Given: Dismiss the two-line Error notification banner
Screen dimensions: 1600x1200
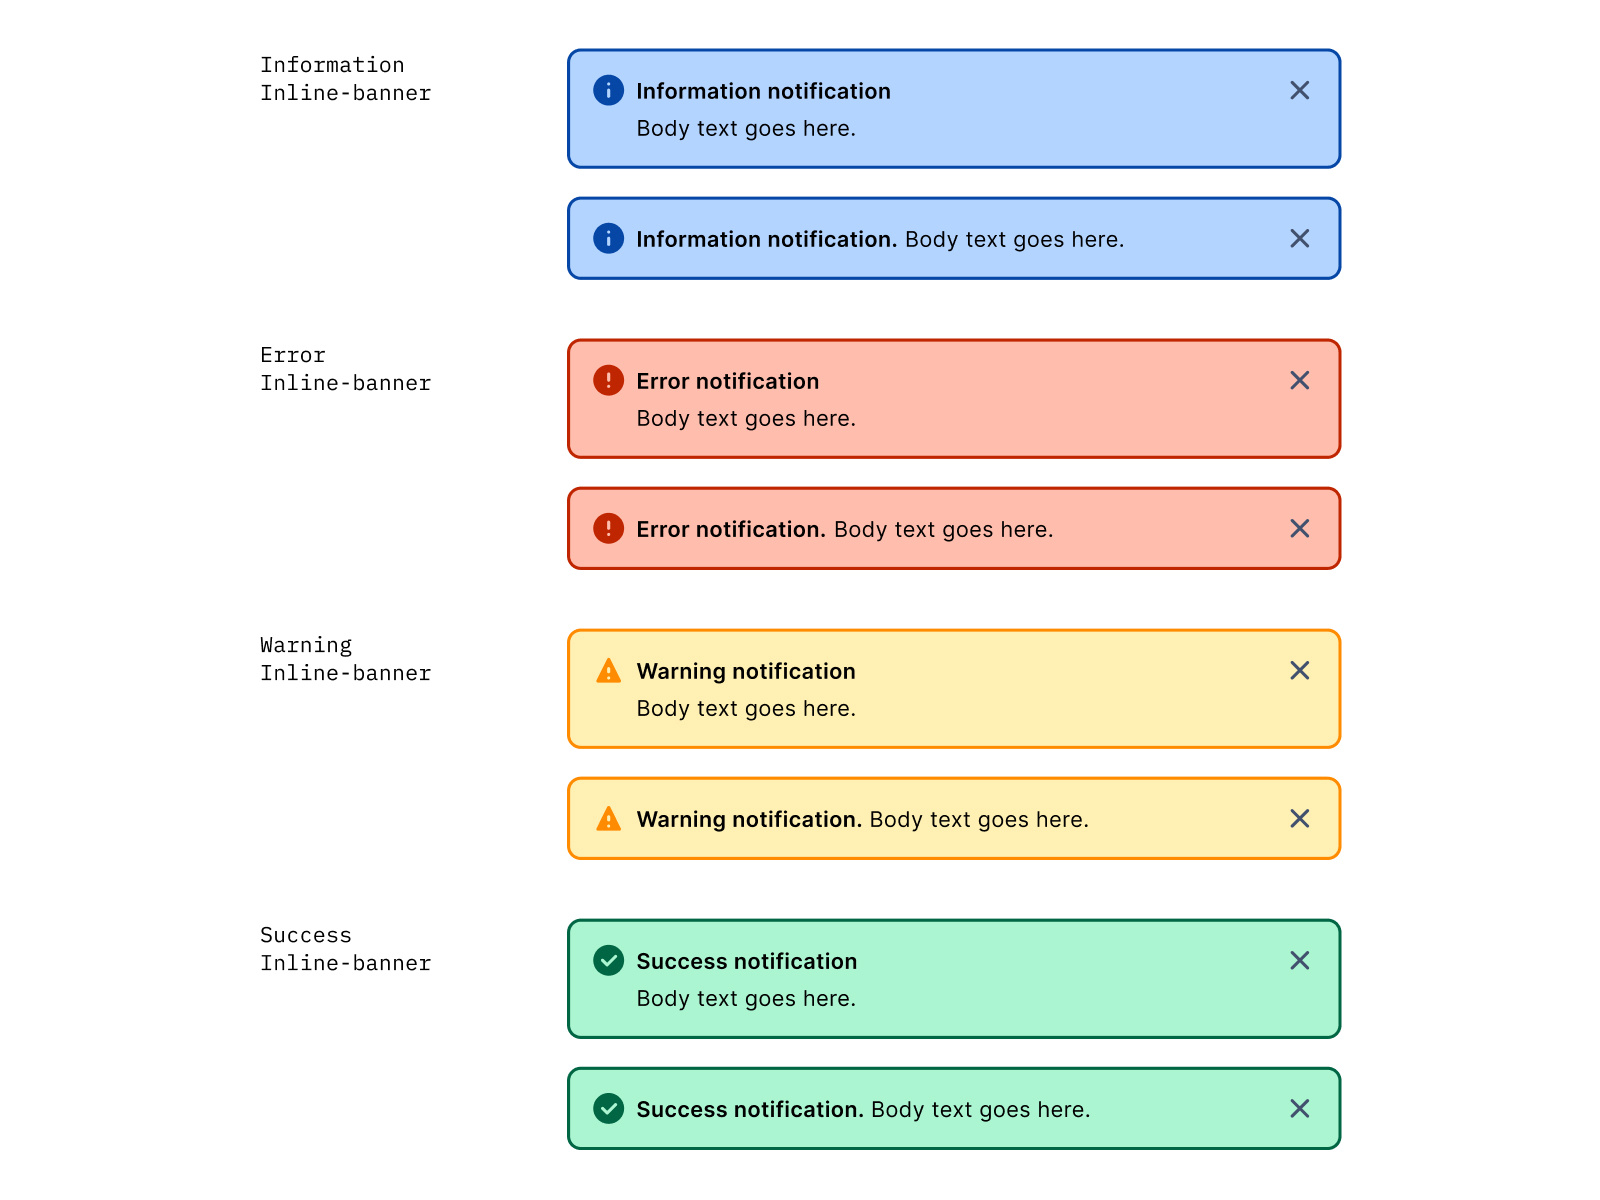Looking at the screenshot, I should (1299, 381).
